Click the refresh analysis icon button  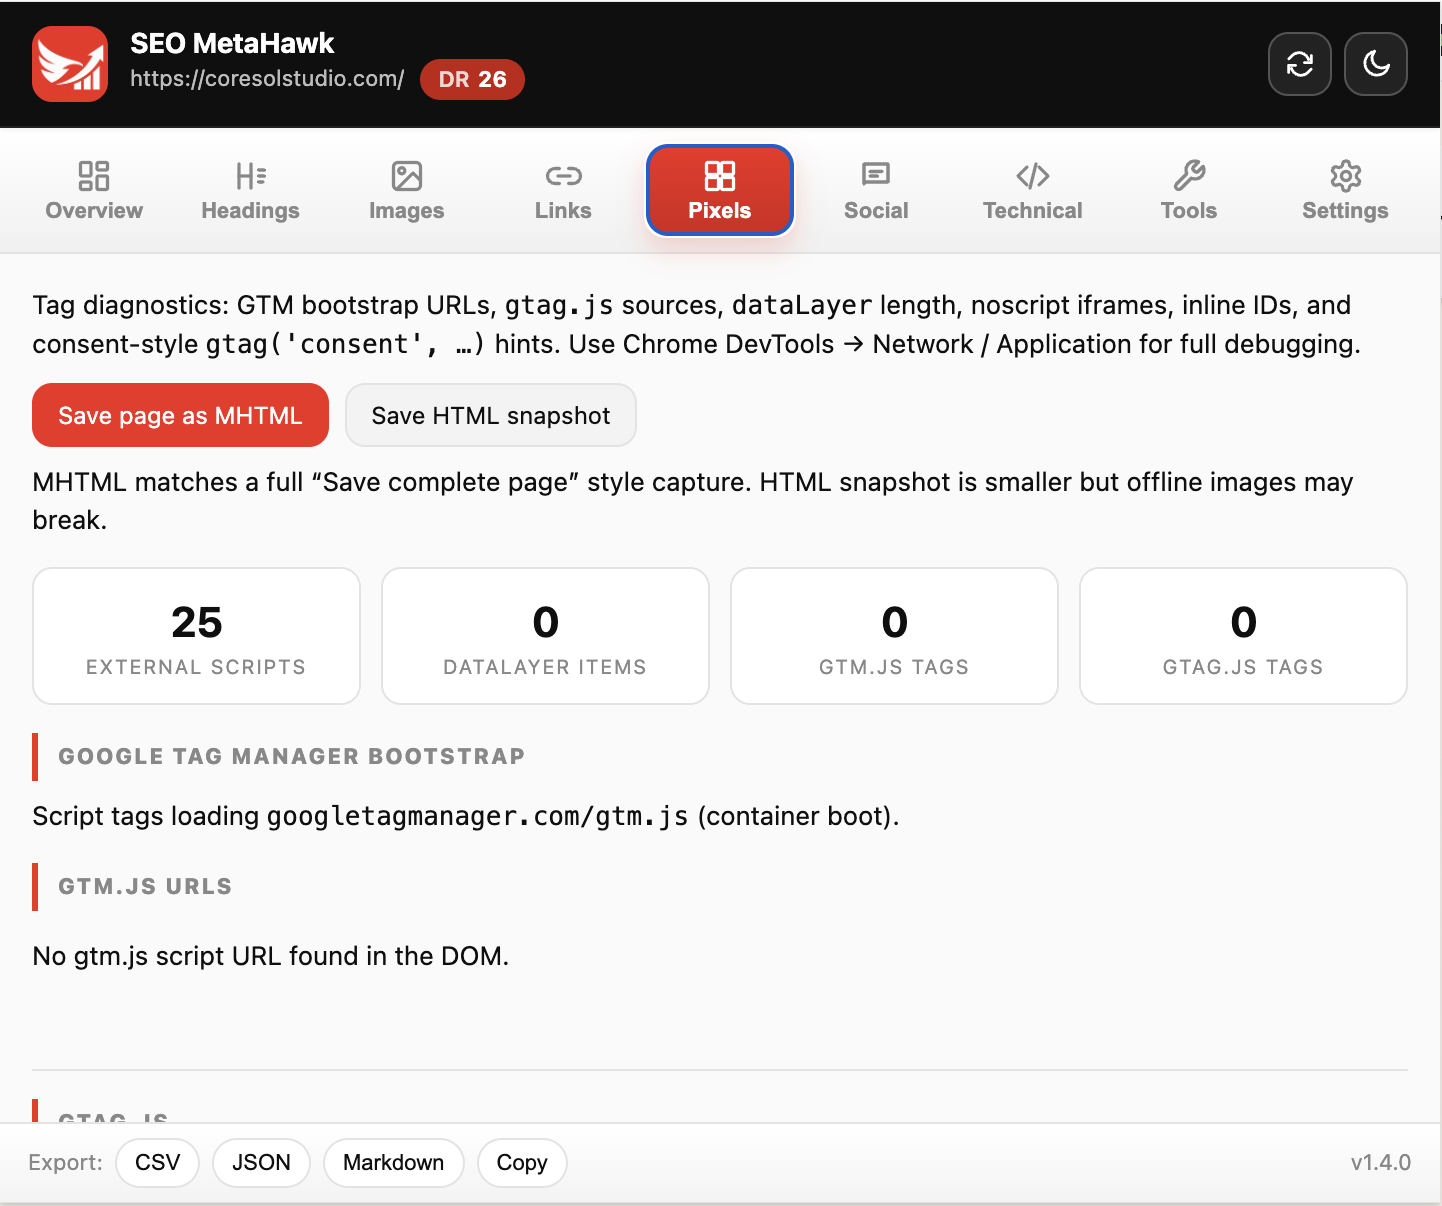[x=1300, y=64]
